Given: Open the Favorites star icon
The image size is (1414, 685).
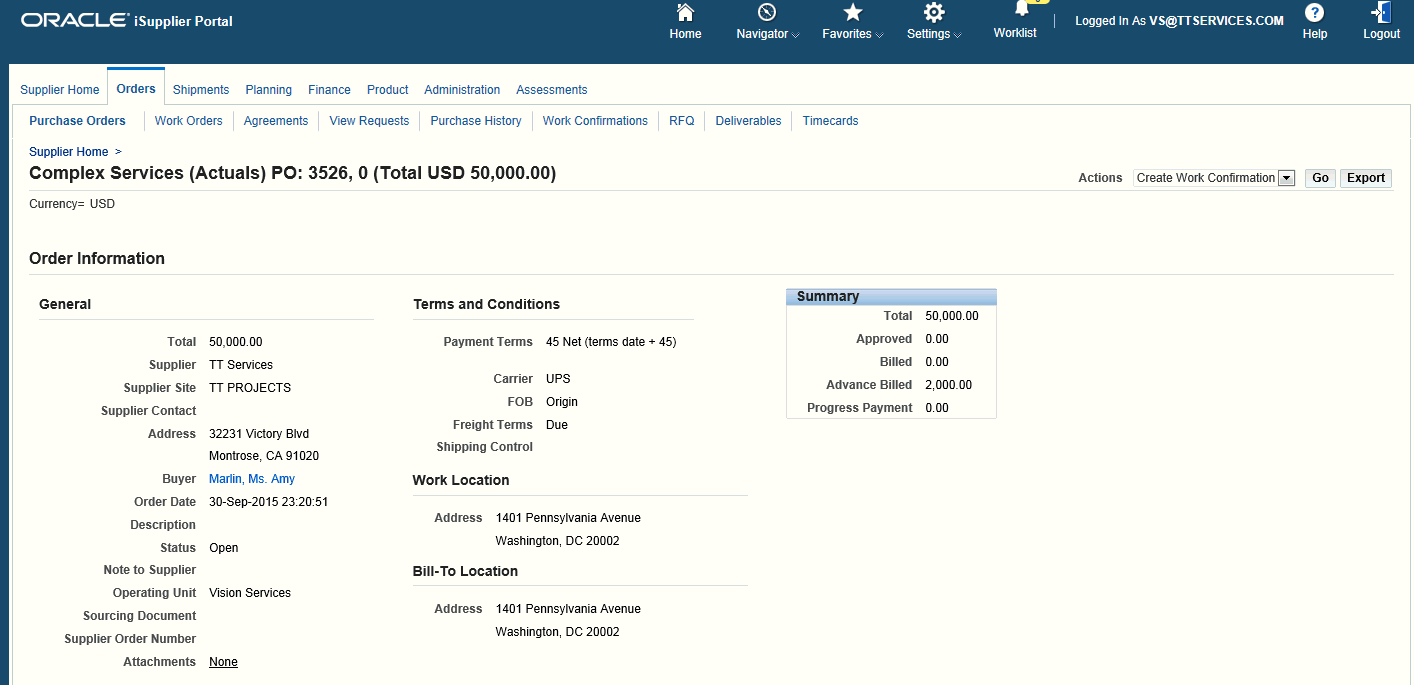Looking at the screenshot, I should 853,13.
